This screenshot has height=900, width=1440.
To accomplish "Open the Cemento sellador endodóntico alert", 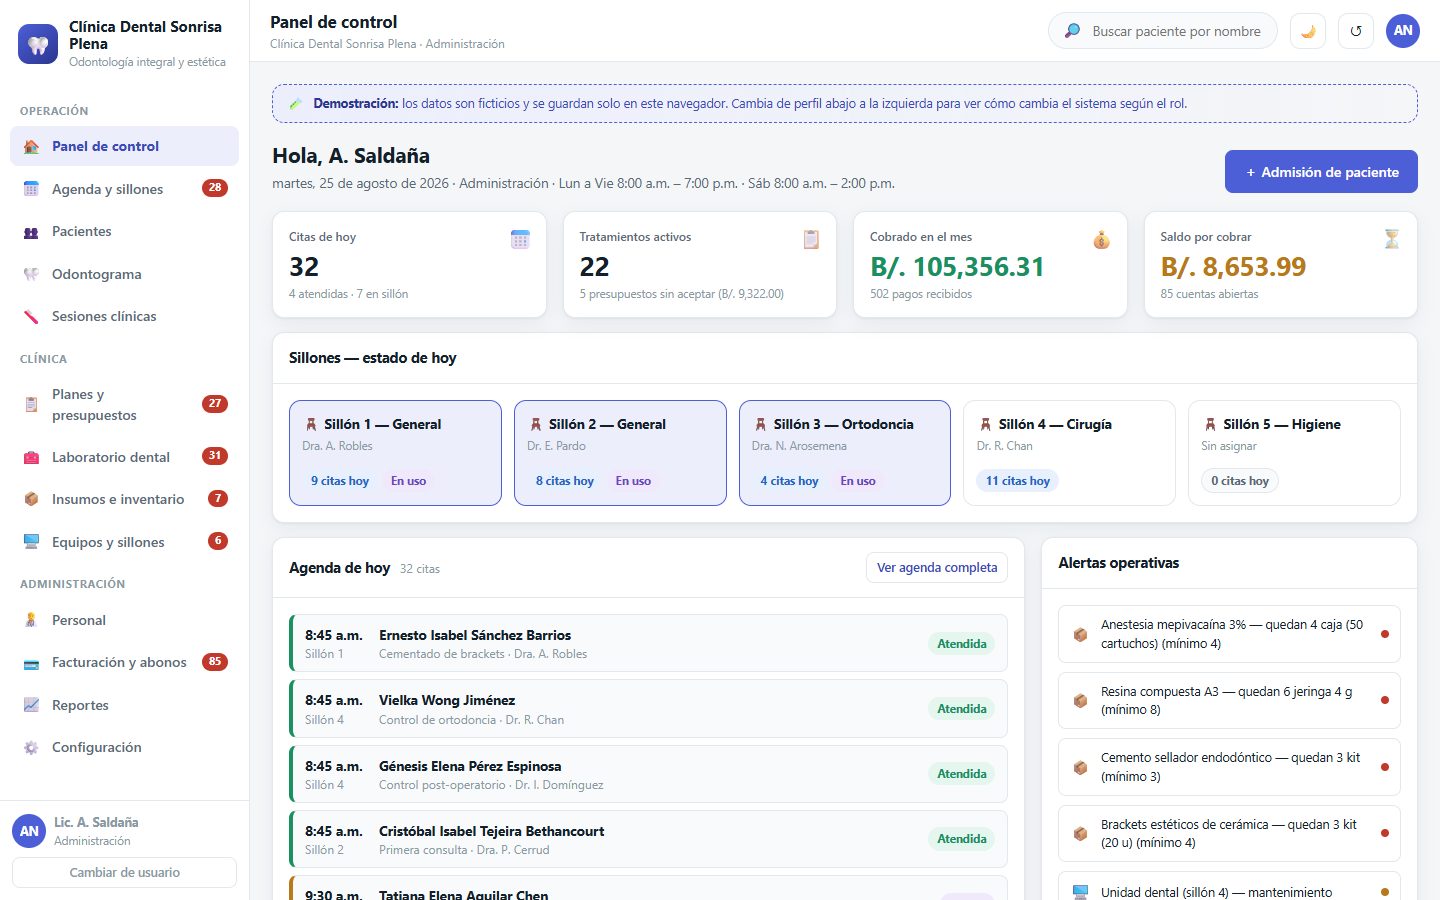I will point(1229,767).
